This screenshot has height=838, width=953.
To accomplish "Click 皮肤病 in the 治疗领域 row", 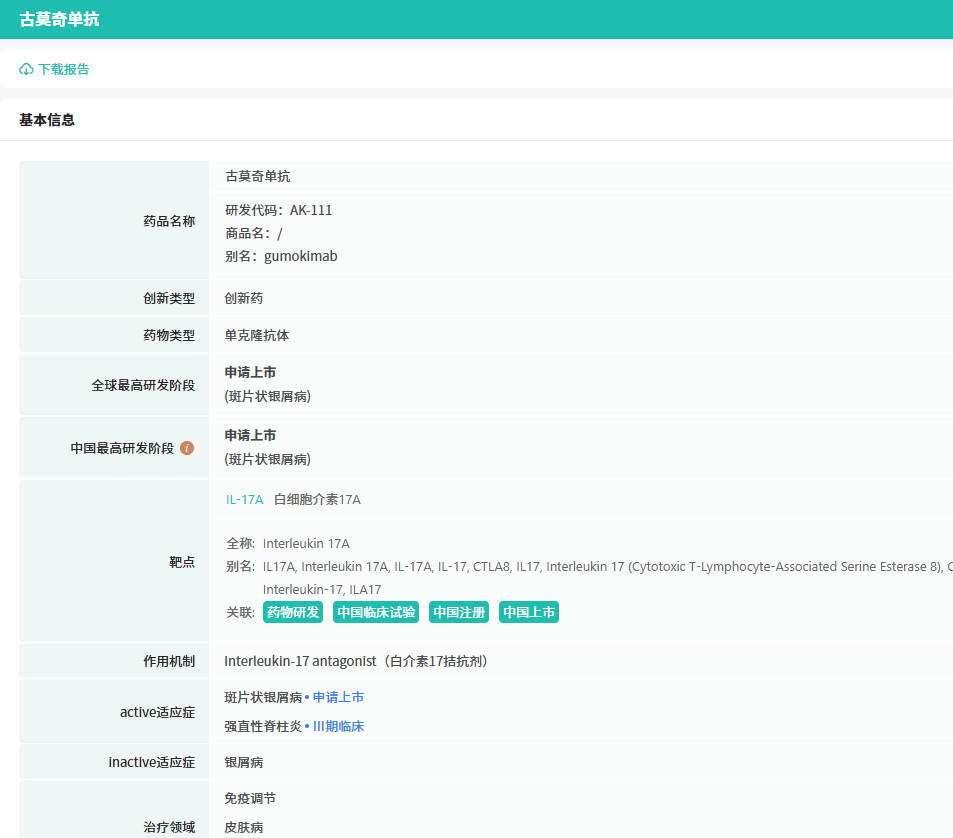I will pos(244,827).
